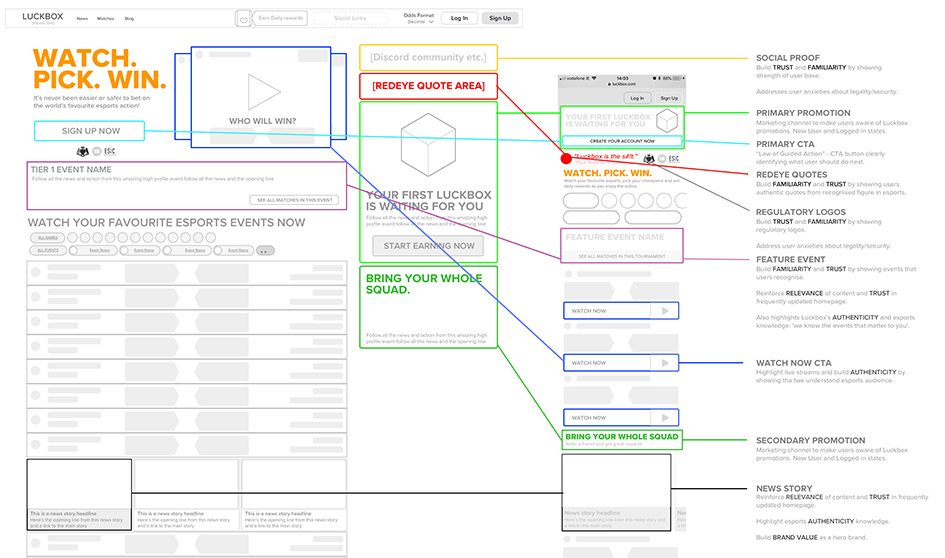Open the Odds Format Decimal dropdown

tap(418, 21)
